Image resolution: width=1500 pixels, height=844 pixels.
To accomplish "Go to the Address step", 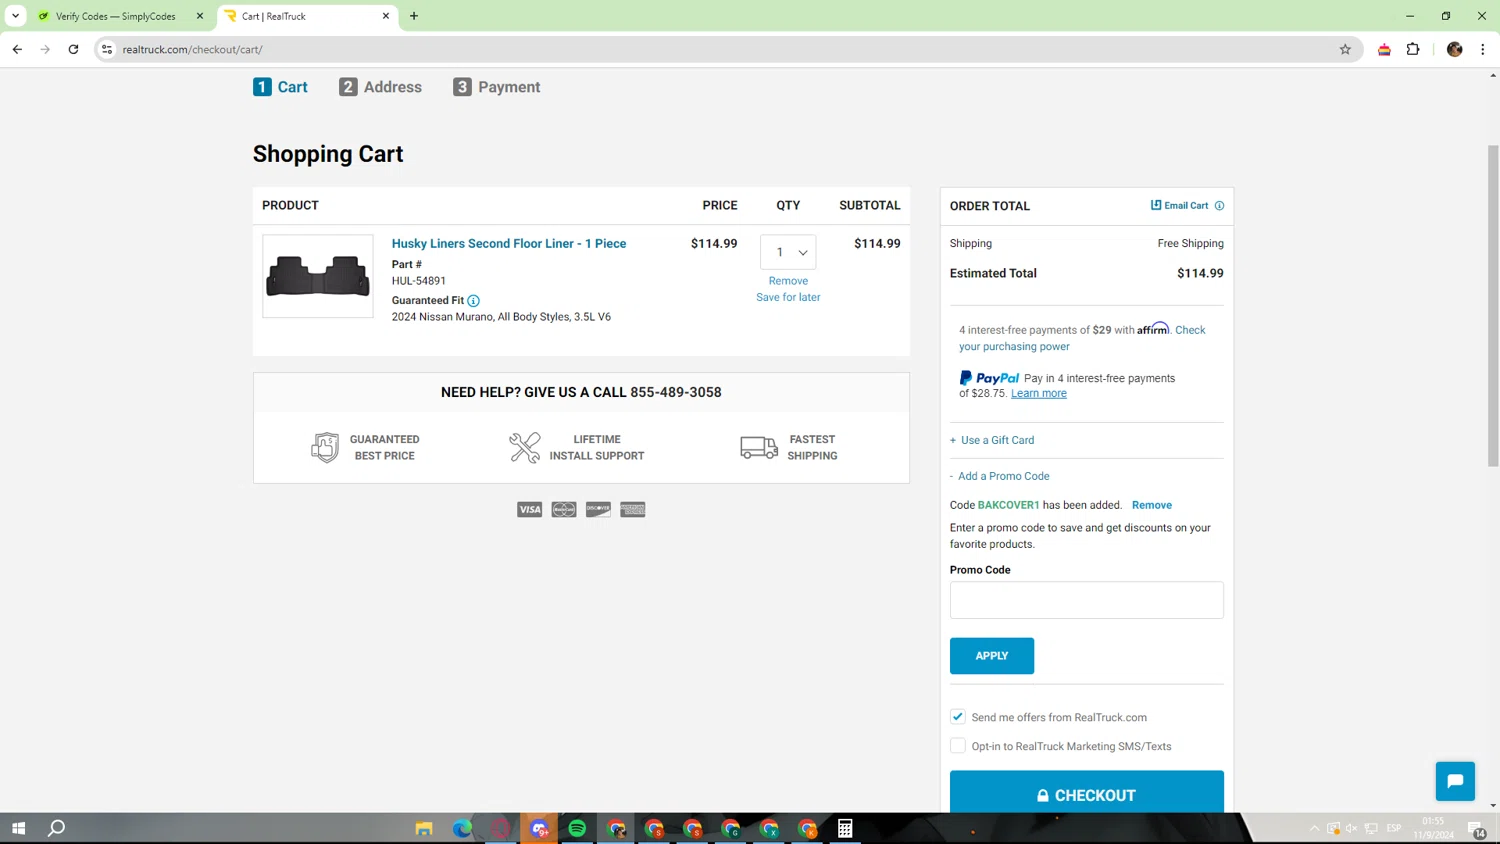I will tap(380, 87).
